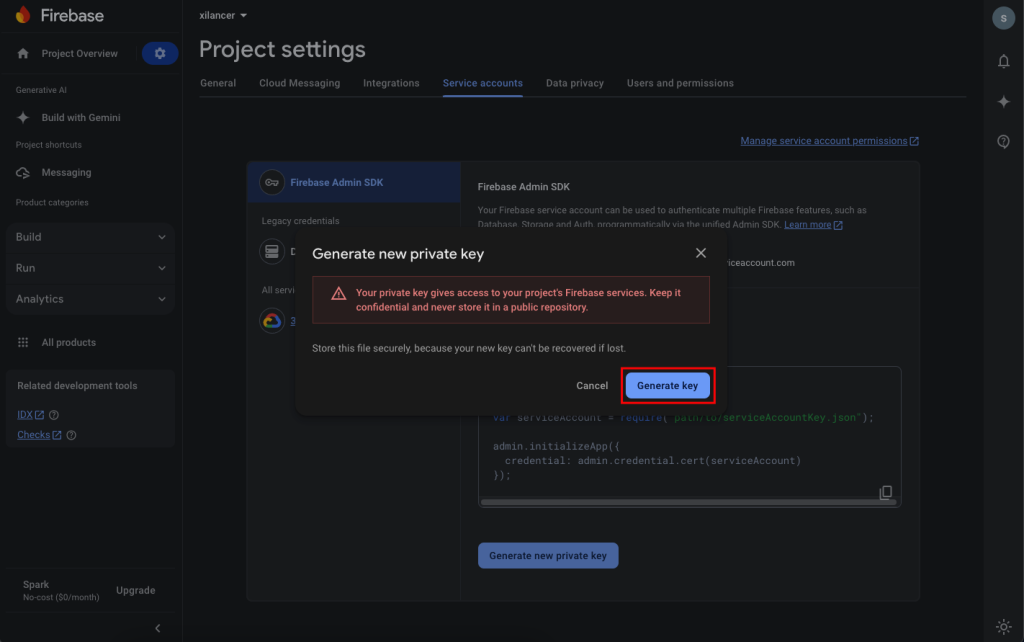Click the database legacy credentials icon

point(272,251)
